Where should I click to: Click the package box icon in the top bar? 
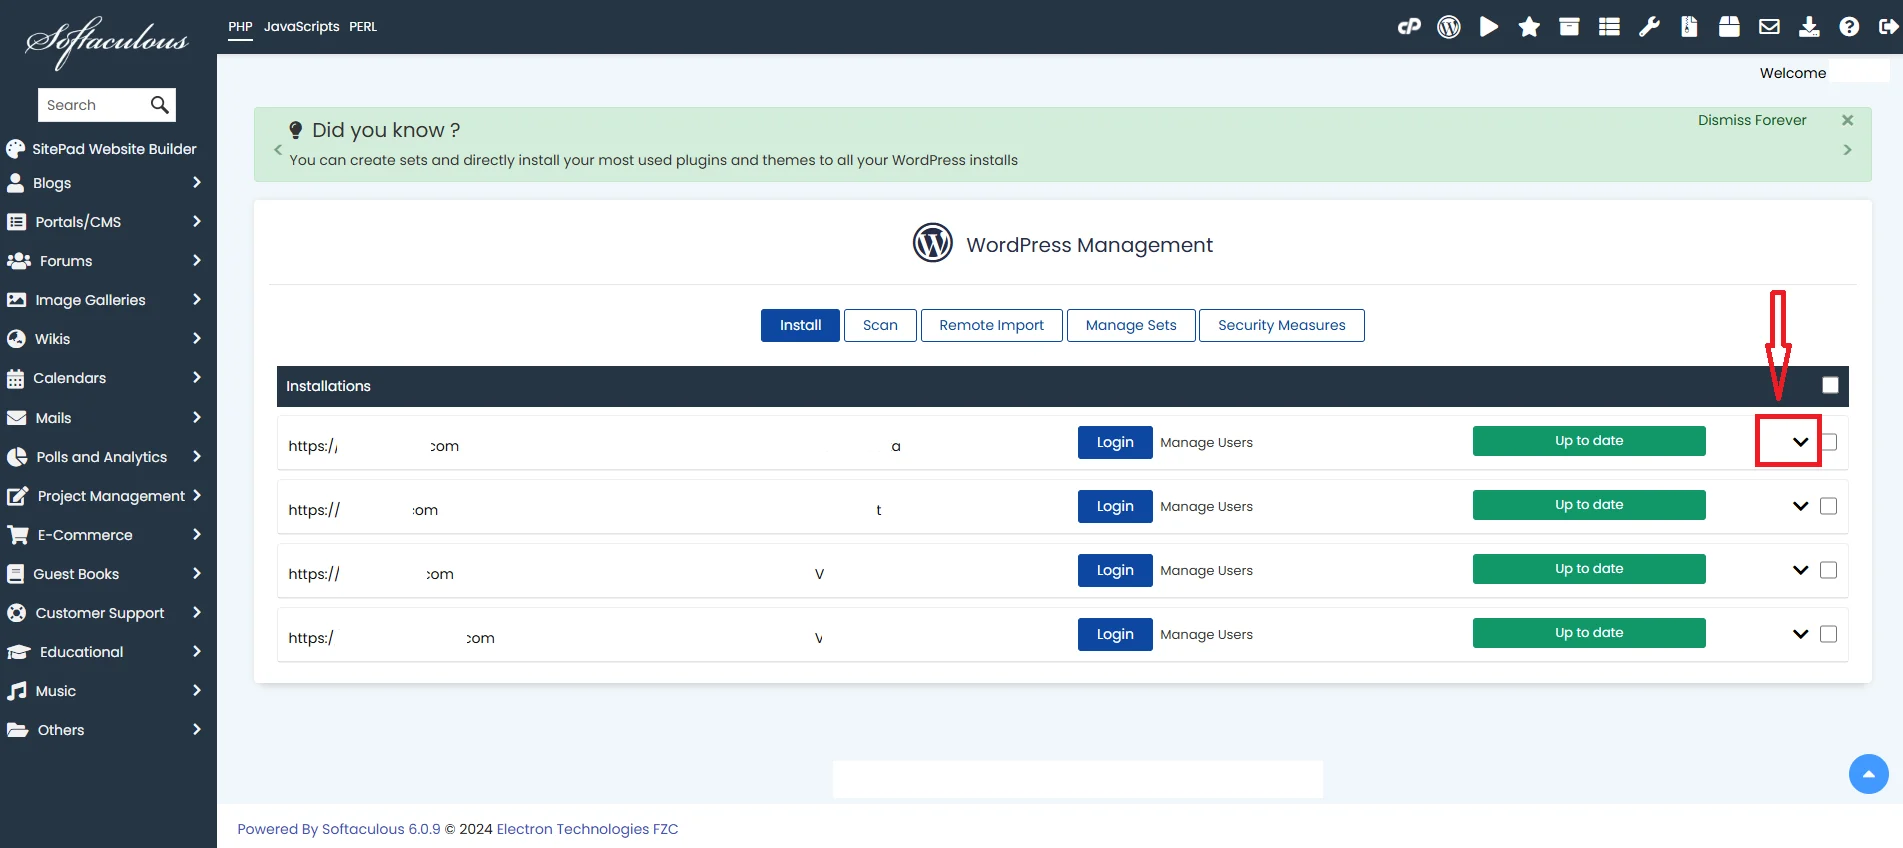1729,27
